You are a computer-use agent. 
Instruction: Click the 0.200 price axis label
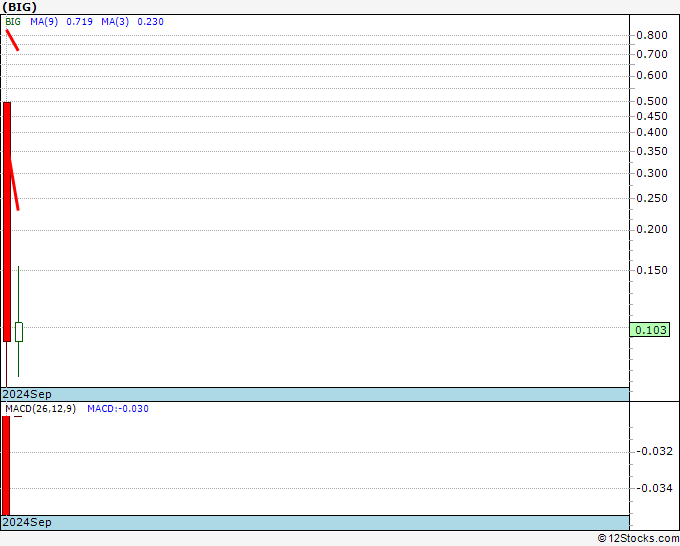652,229
